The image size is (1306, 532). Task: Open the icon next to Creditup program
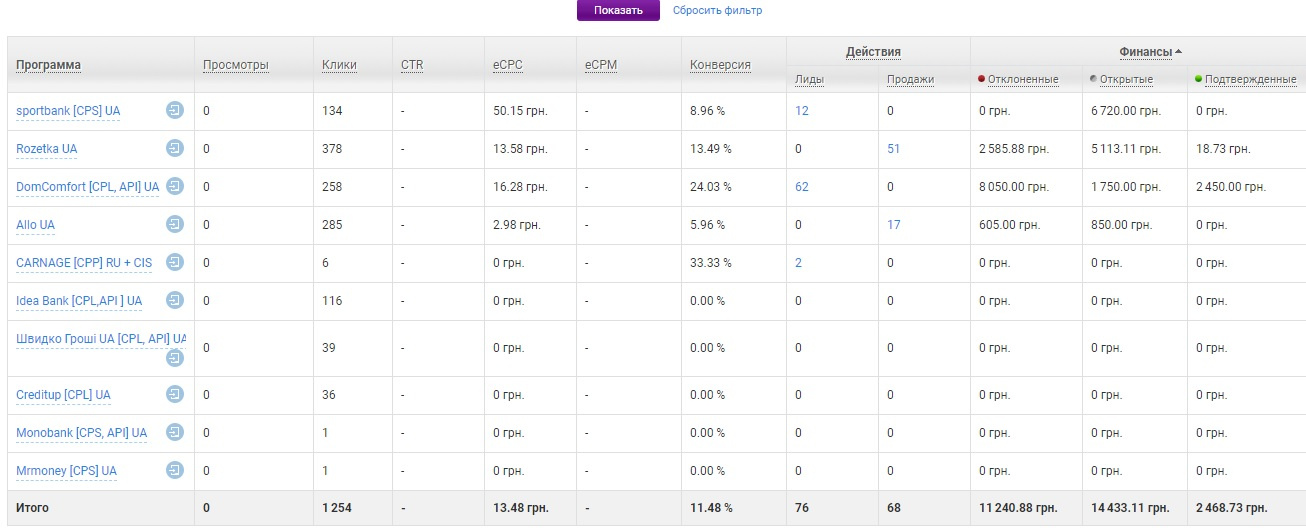click(175, 394)
